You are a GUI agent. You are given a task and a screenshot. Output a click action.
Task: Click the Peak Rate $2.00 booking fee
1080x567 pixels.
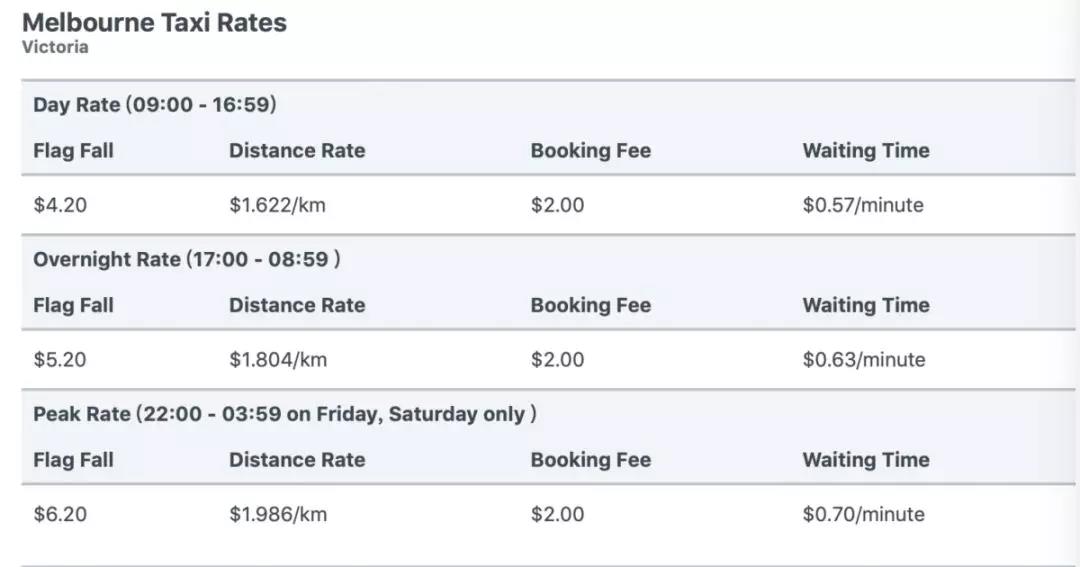click(x=557, y=514)
